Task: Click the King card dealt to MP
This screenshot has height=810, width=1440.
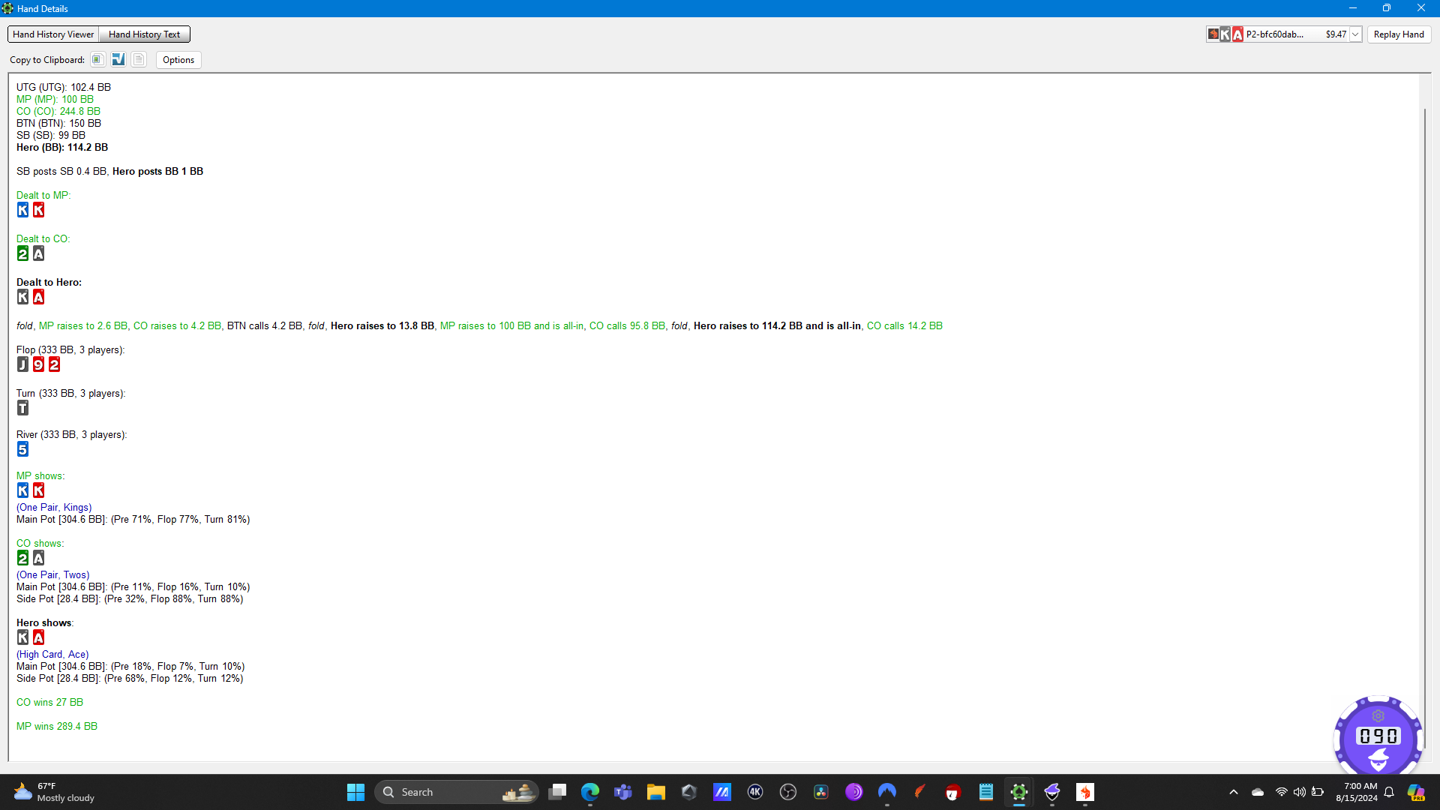Action: tap(23, 210)
